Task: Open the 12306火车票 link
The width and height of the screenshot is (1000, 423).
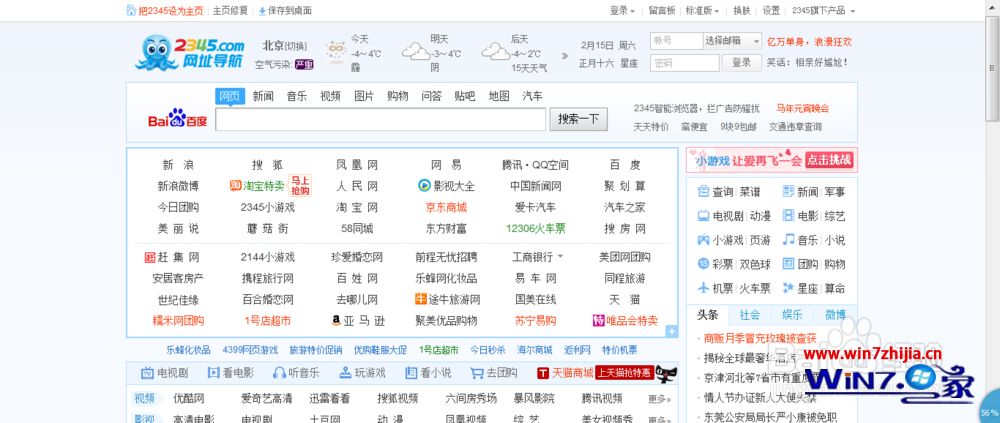Action: pyautogui.click(x=536, y=228)
